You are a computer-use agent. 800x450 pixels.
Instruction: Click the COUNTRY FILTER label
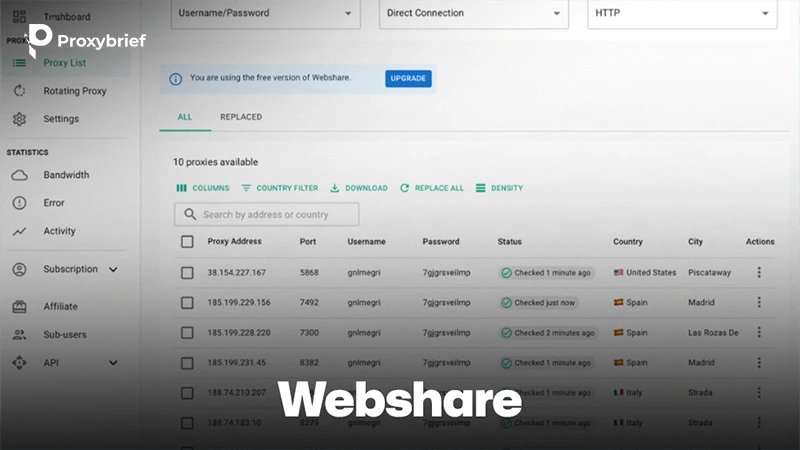[287, 188]
